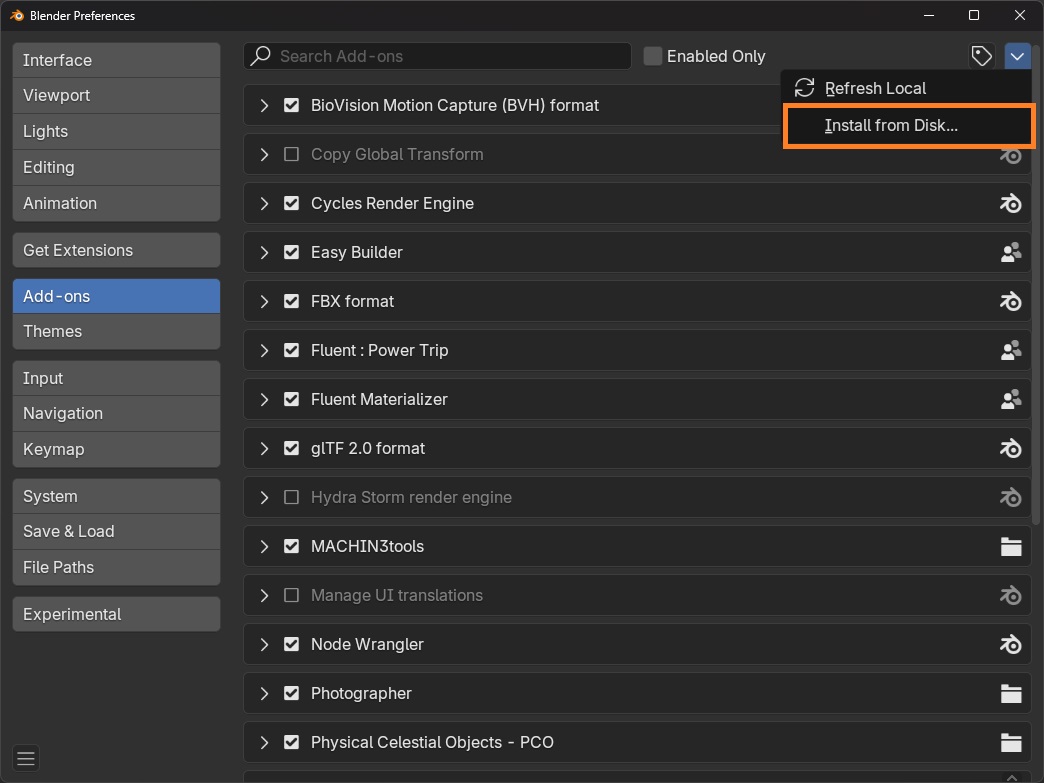The image size is (1044, 783).
Task: Expand Cycles Render Engine details
Action: pos(264,203)
